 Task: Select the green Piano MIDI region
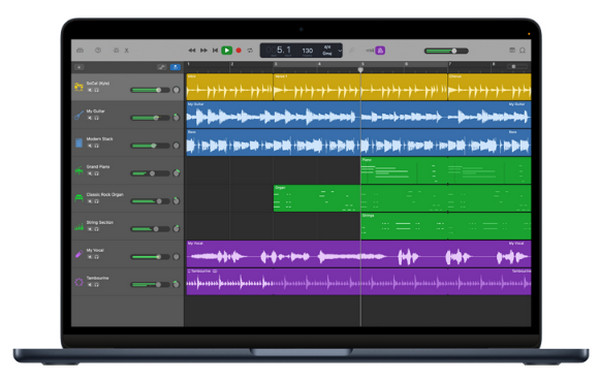point(404,171)
